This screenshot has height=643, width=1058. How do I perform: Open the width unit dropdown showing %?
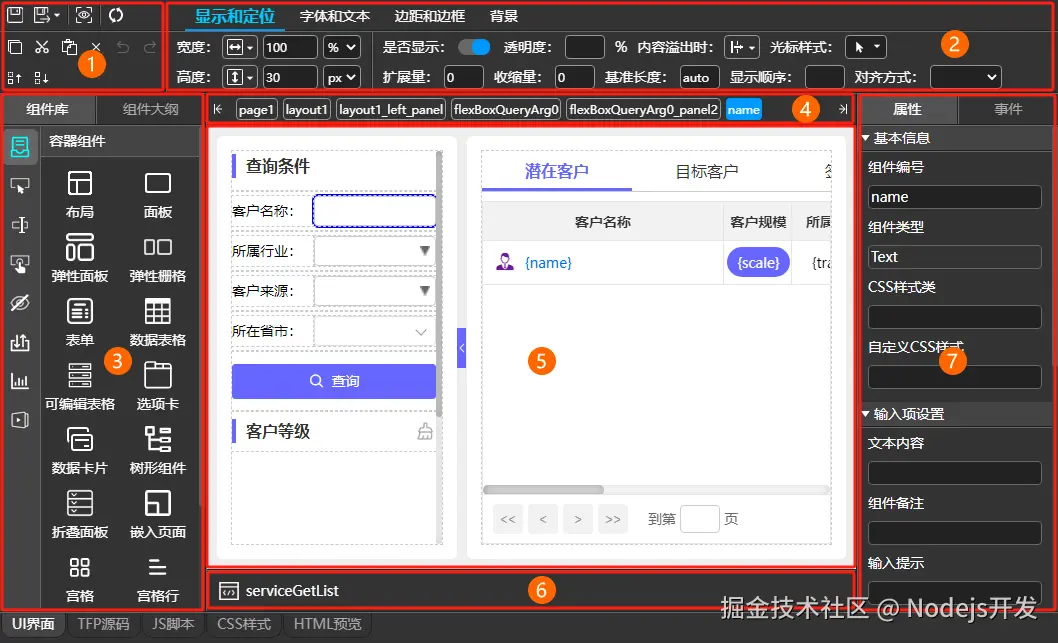pyautogui.click(x=340, y=46)
